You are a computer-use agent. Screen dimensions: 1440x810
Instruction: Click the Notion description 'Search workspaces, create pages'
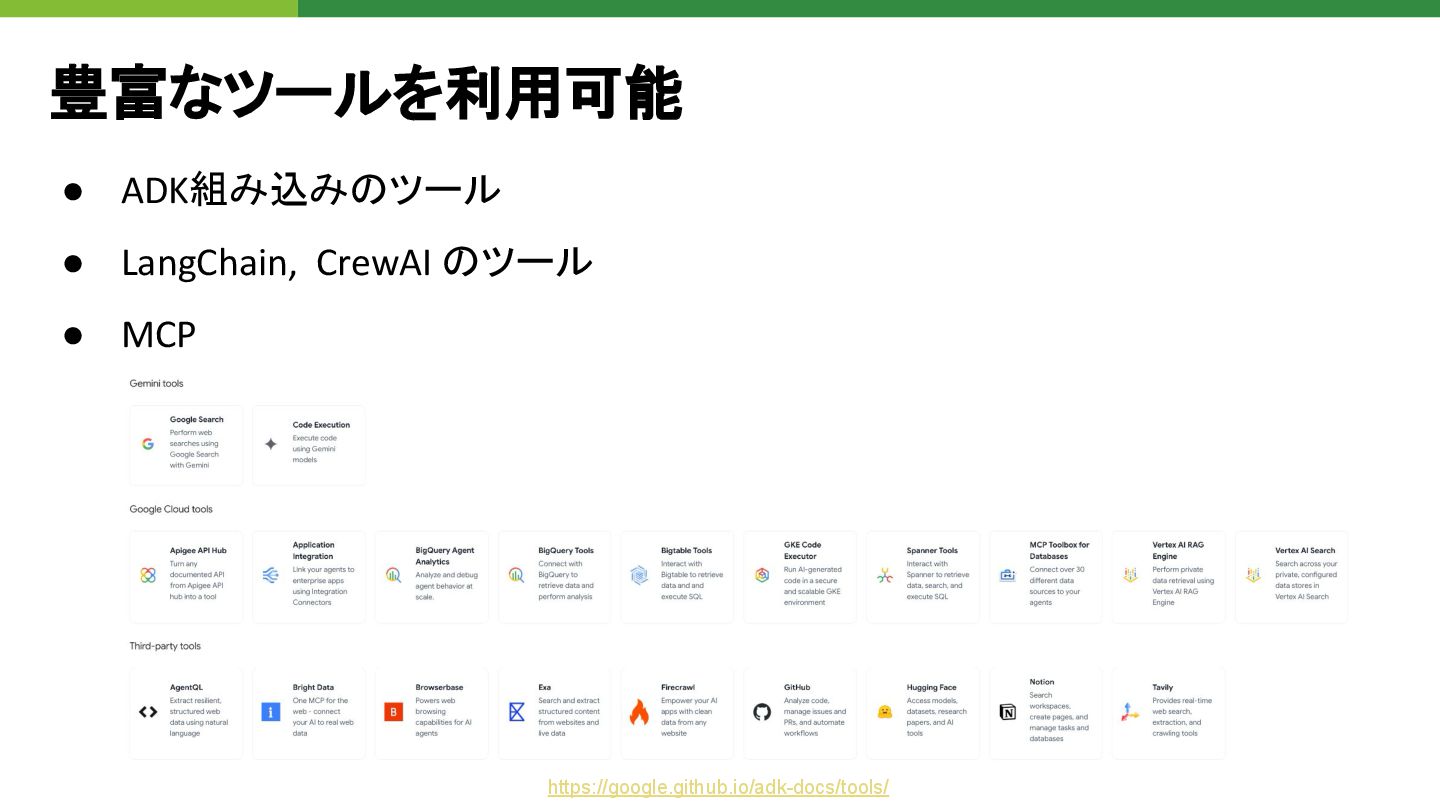coord(1059,717)
